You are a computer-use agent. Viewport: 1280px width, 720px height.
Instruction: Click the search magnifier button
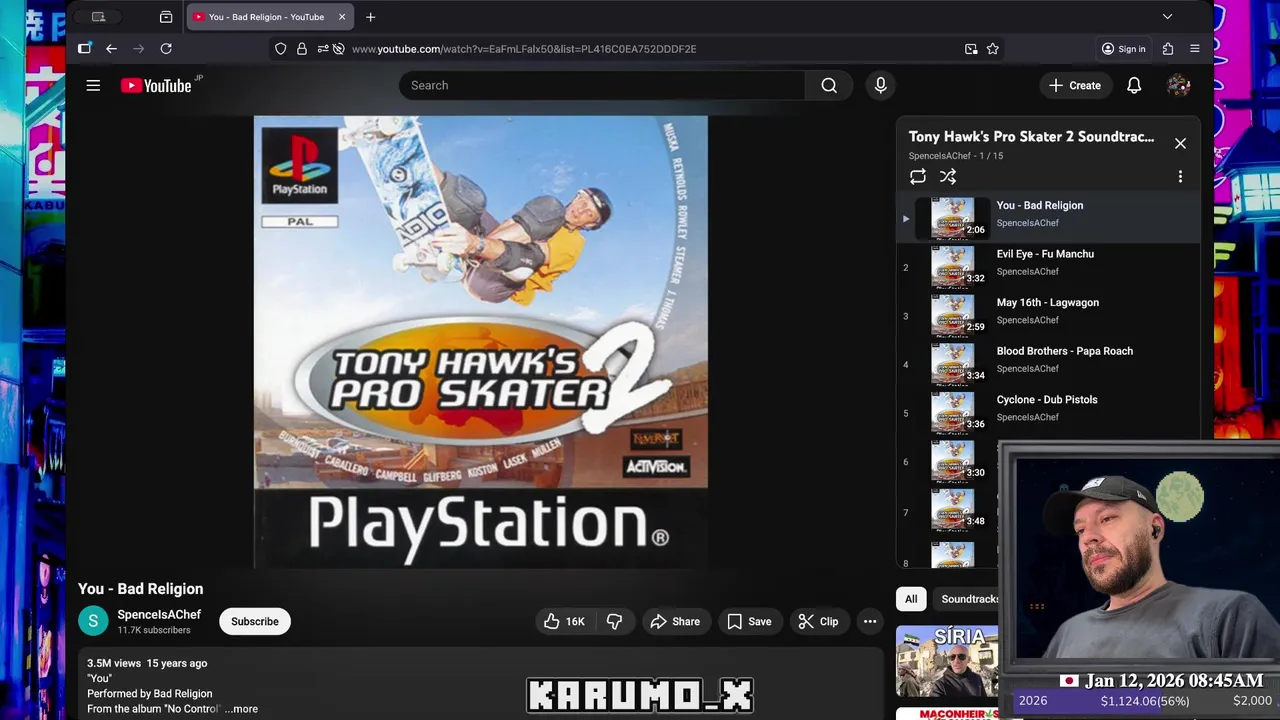click(829, 86)
